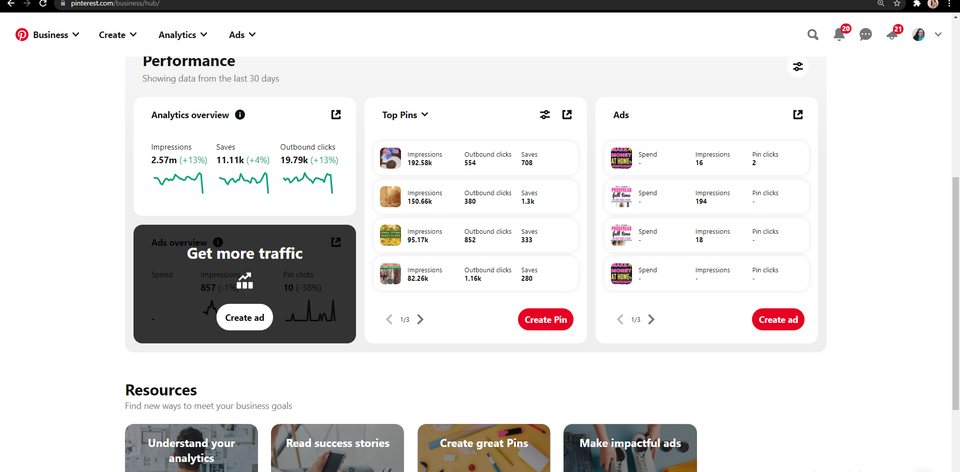This screenshot has height=472, width=960.
Task: Click the Outbound clicks sparkline chart
Action: point(308,182)
